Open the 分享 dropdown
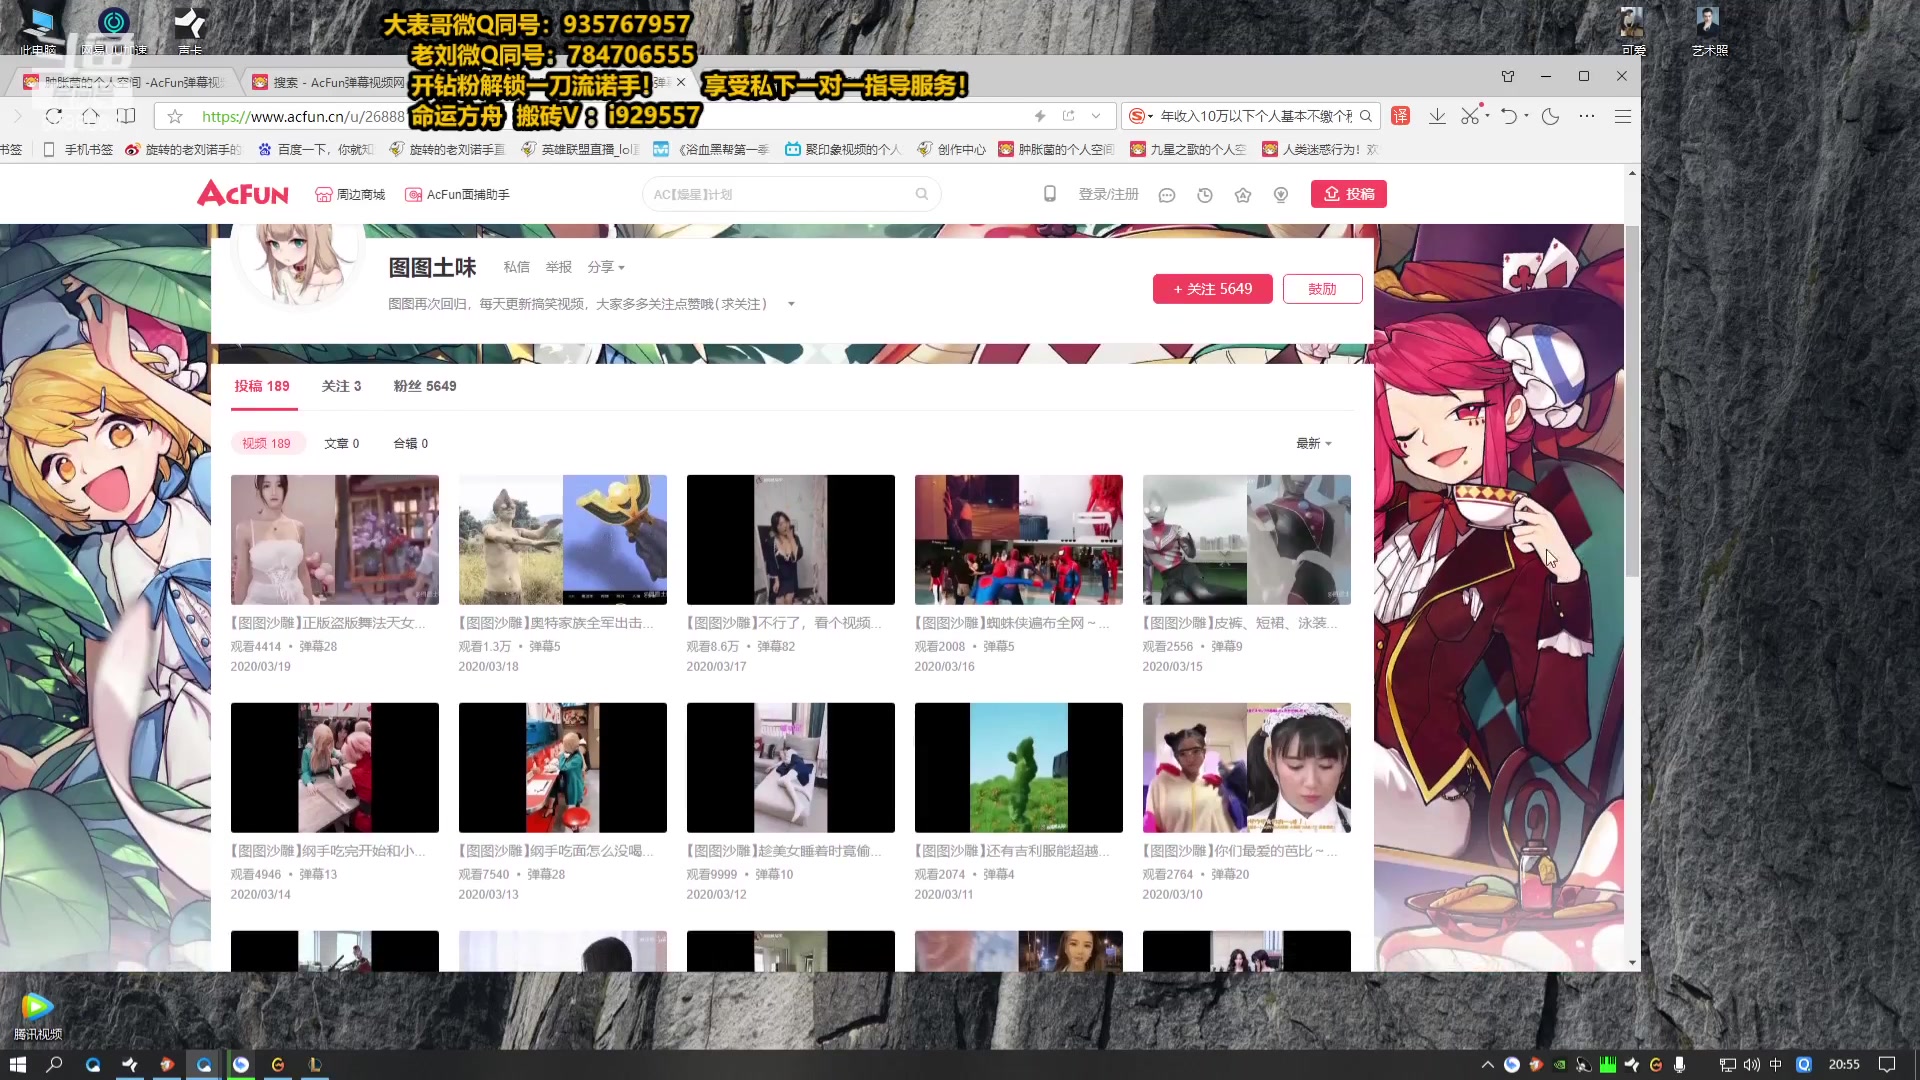 pyautogui.click(x=606, y=267)
